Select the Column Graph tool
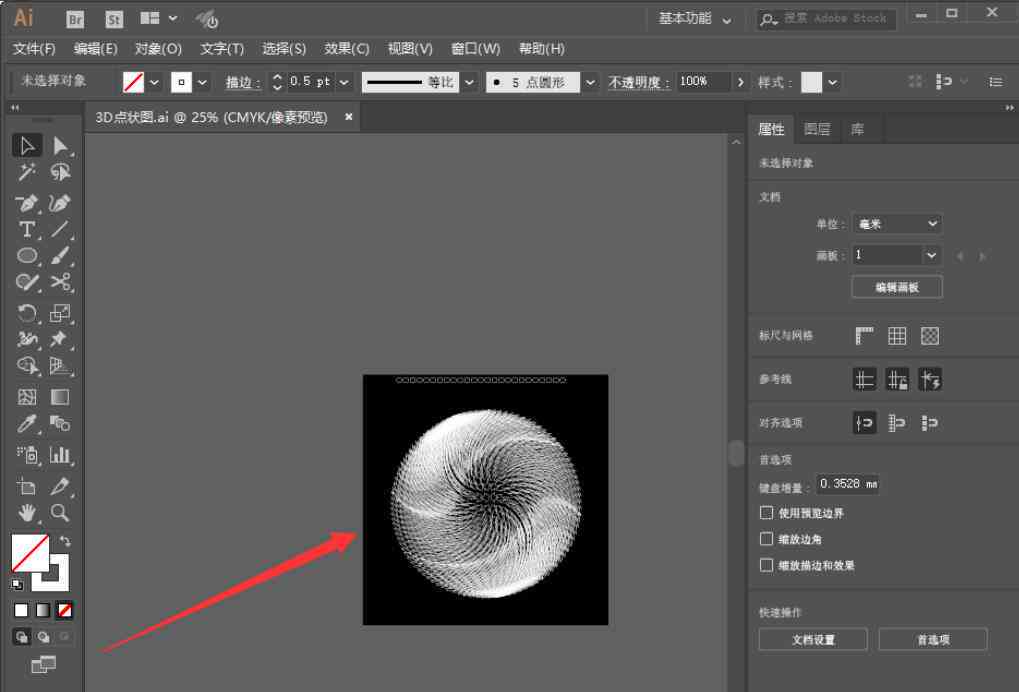 (x=60, y=455)
